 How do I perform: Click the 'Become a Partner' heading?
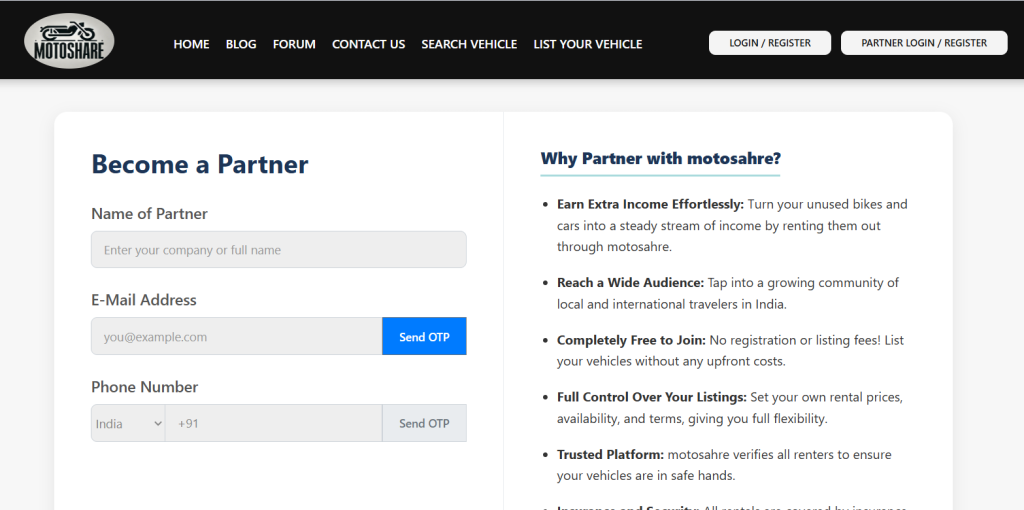(x=200, y=164)
